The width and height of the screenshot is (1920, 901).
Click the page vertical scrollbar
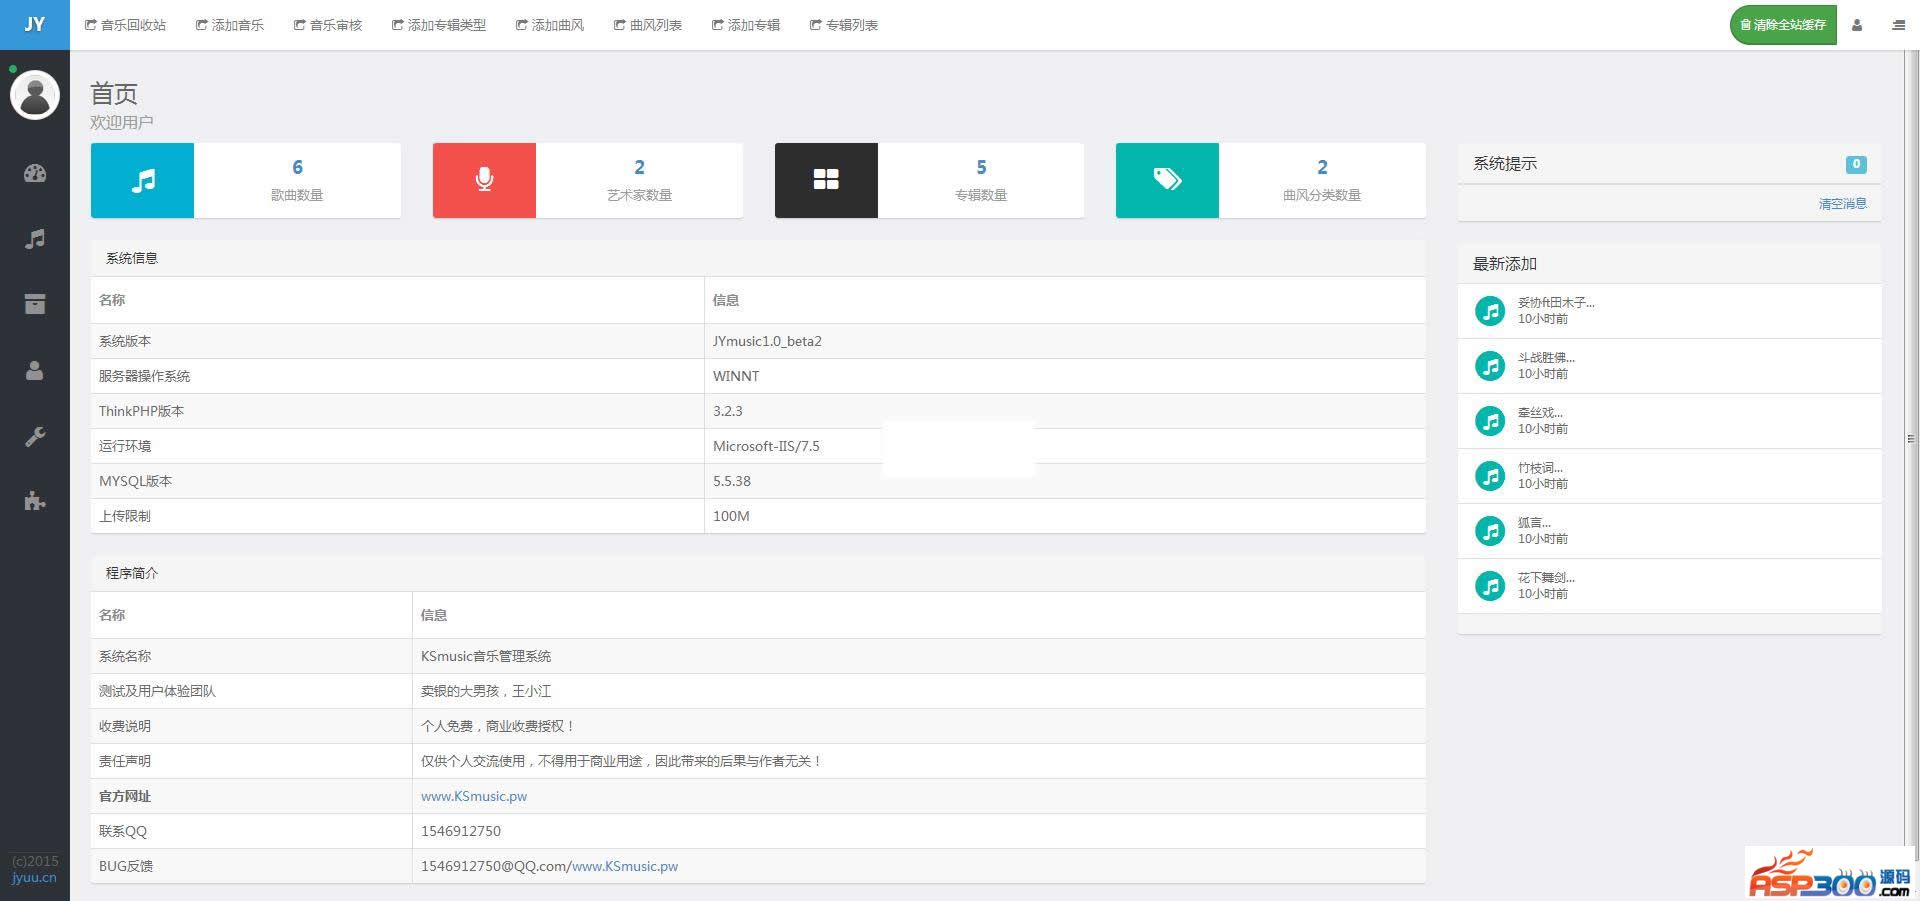pyautogui.click(x=1911, y=438)
